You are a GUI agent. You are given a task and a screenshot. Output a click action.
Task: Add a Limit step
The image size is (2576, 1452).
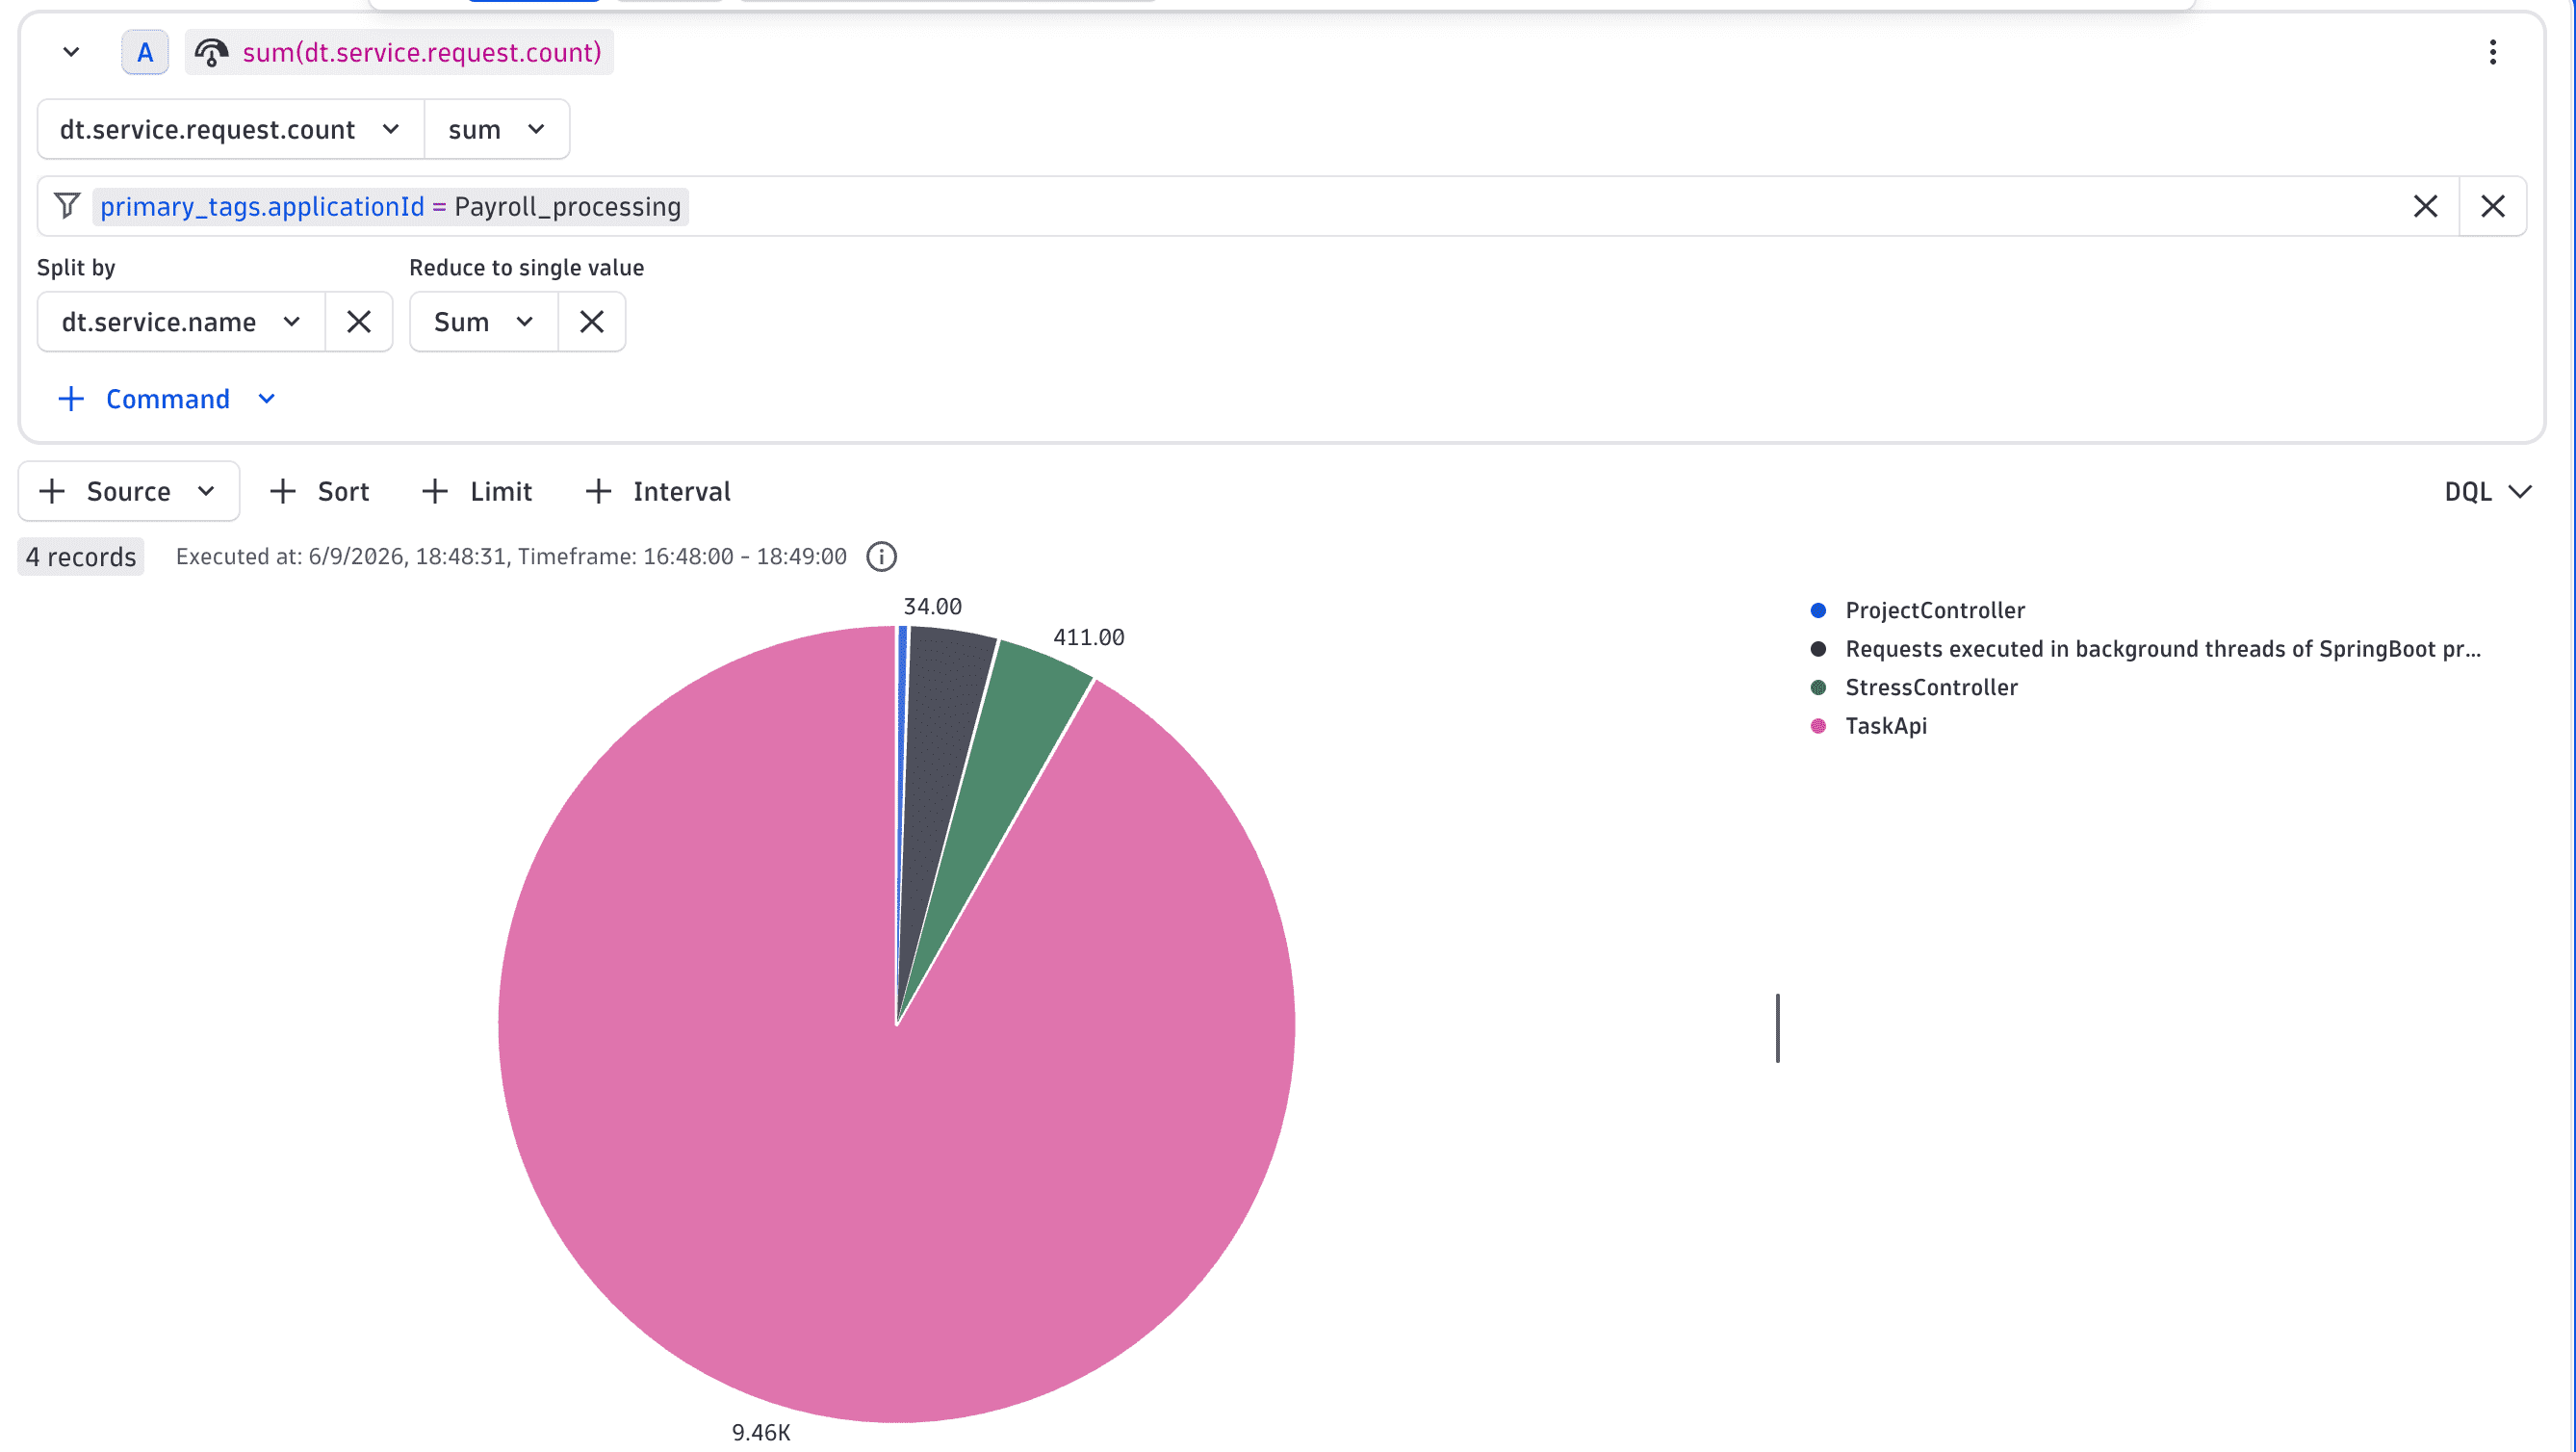tap(477, 491)
